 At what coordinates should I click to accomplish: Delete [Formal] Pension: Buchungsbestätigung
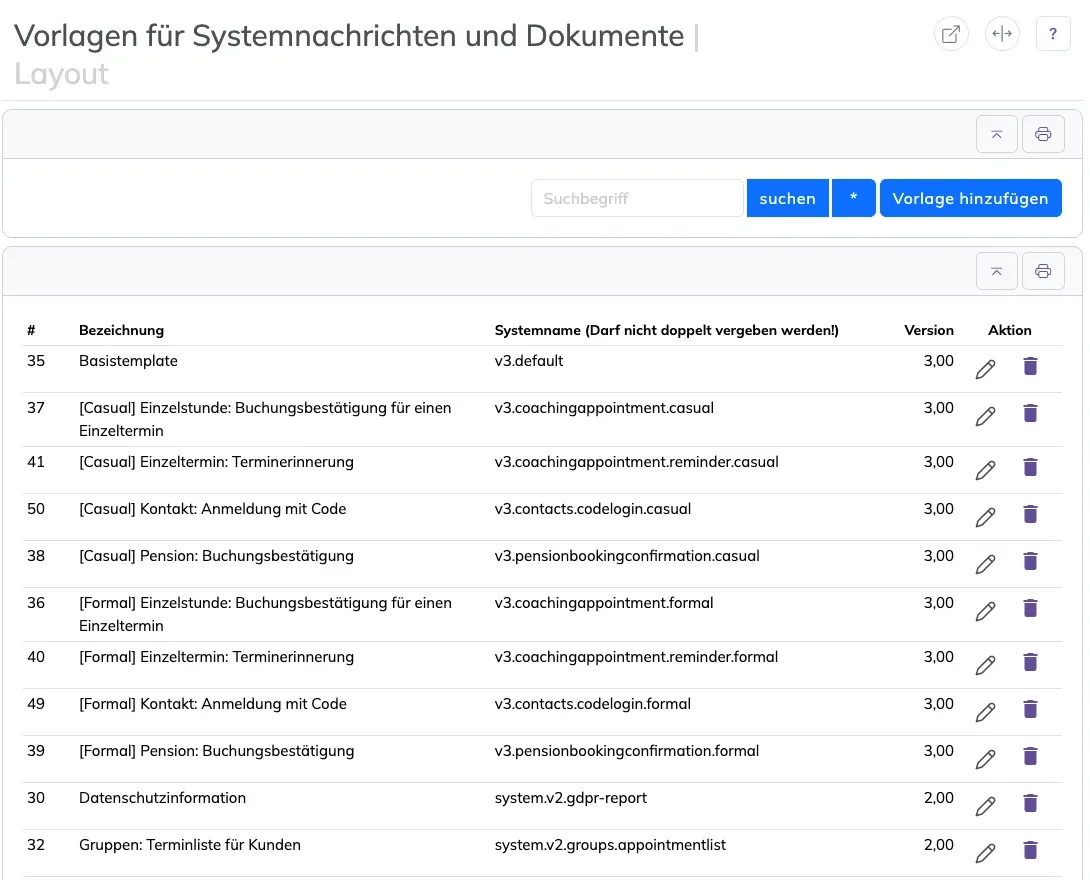point(1030,756)
